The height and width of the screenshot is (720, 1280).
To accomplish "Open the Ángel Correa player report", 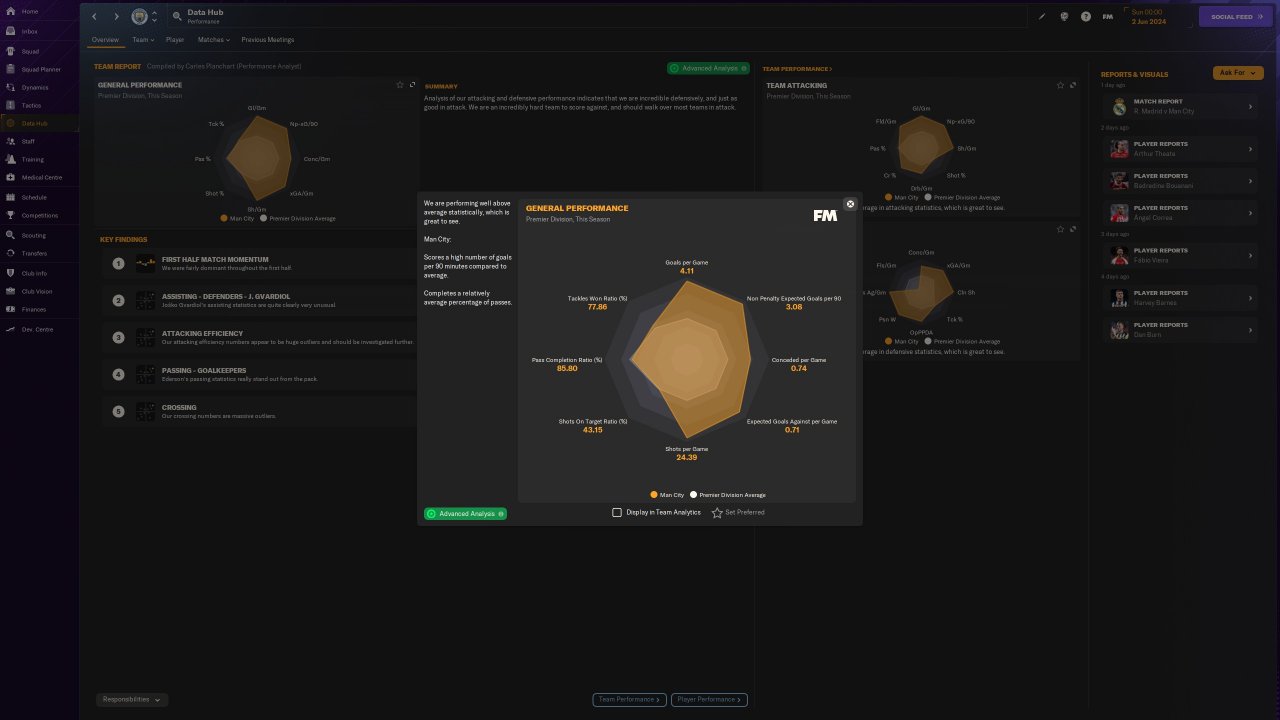I will click(1182, 212).
